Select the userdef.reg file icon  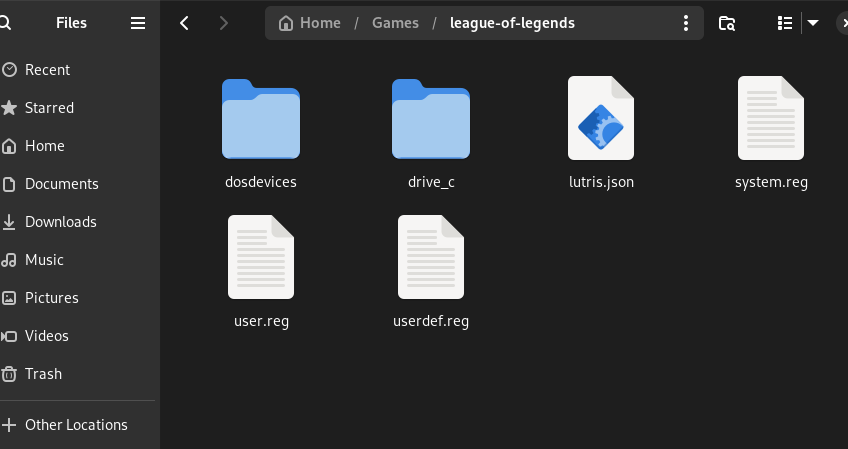[x=430, y=258]
